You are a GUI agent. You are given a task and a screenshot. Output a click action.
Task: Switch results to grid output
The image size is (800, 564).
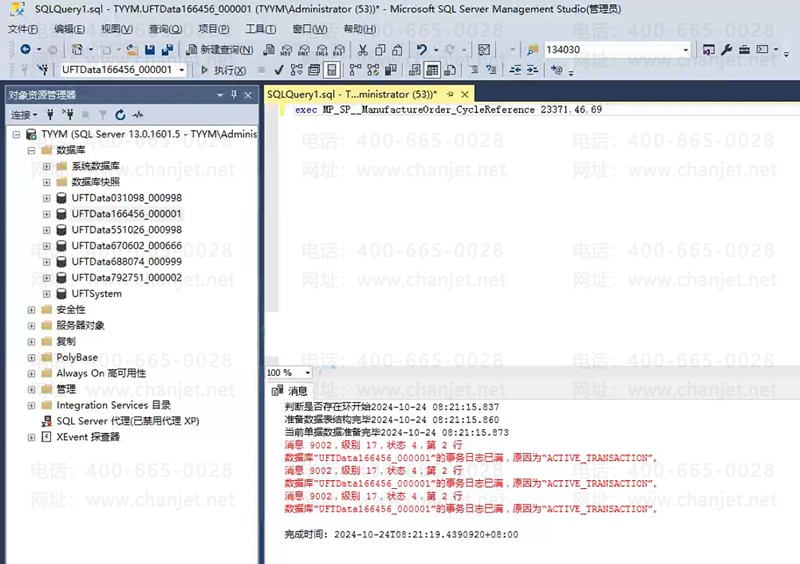click(x=432, y=69)
